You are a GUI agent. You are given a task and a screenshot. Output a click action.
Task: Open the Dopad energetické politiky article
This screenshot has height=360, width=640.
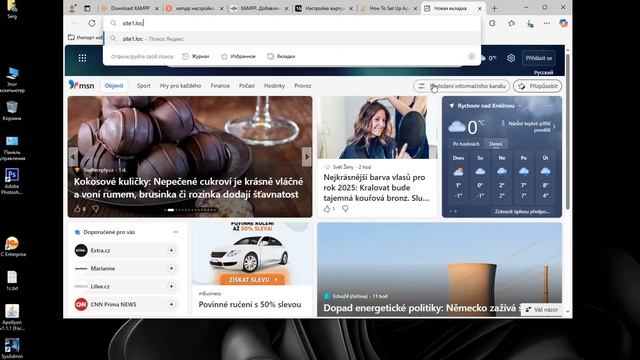pyautogui.click(x=422, y=308)
